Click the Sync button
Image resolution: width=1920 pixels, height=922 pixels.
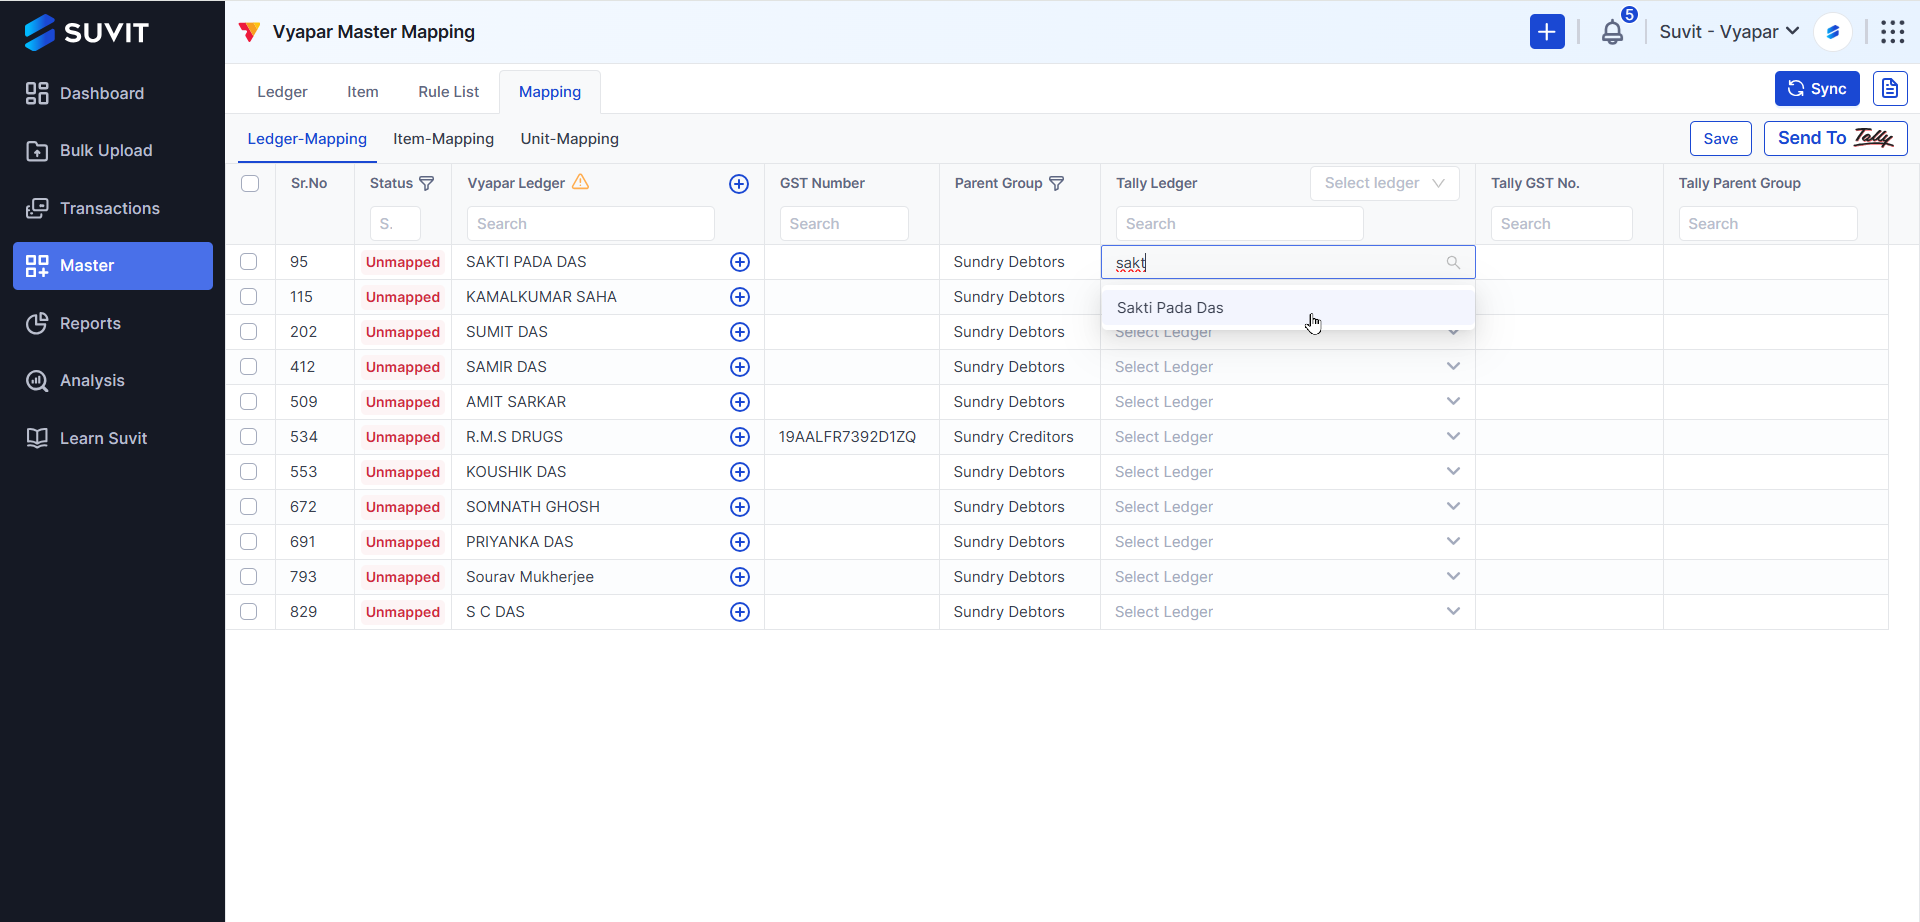click(1817, 89)
